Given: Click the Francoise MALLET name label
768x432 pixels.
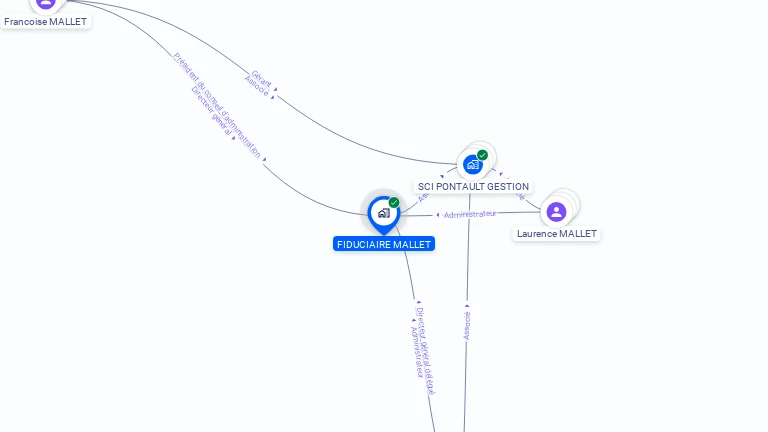Looking at the screenshot, I should (x=46, y=22).
